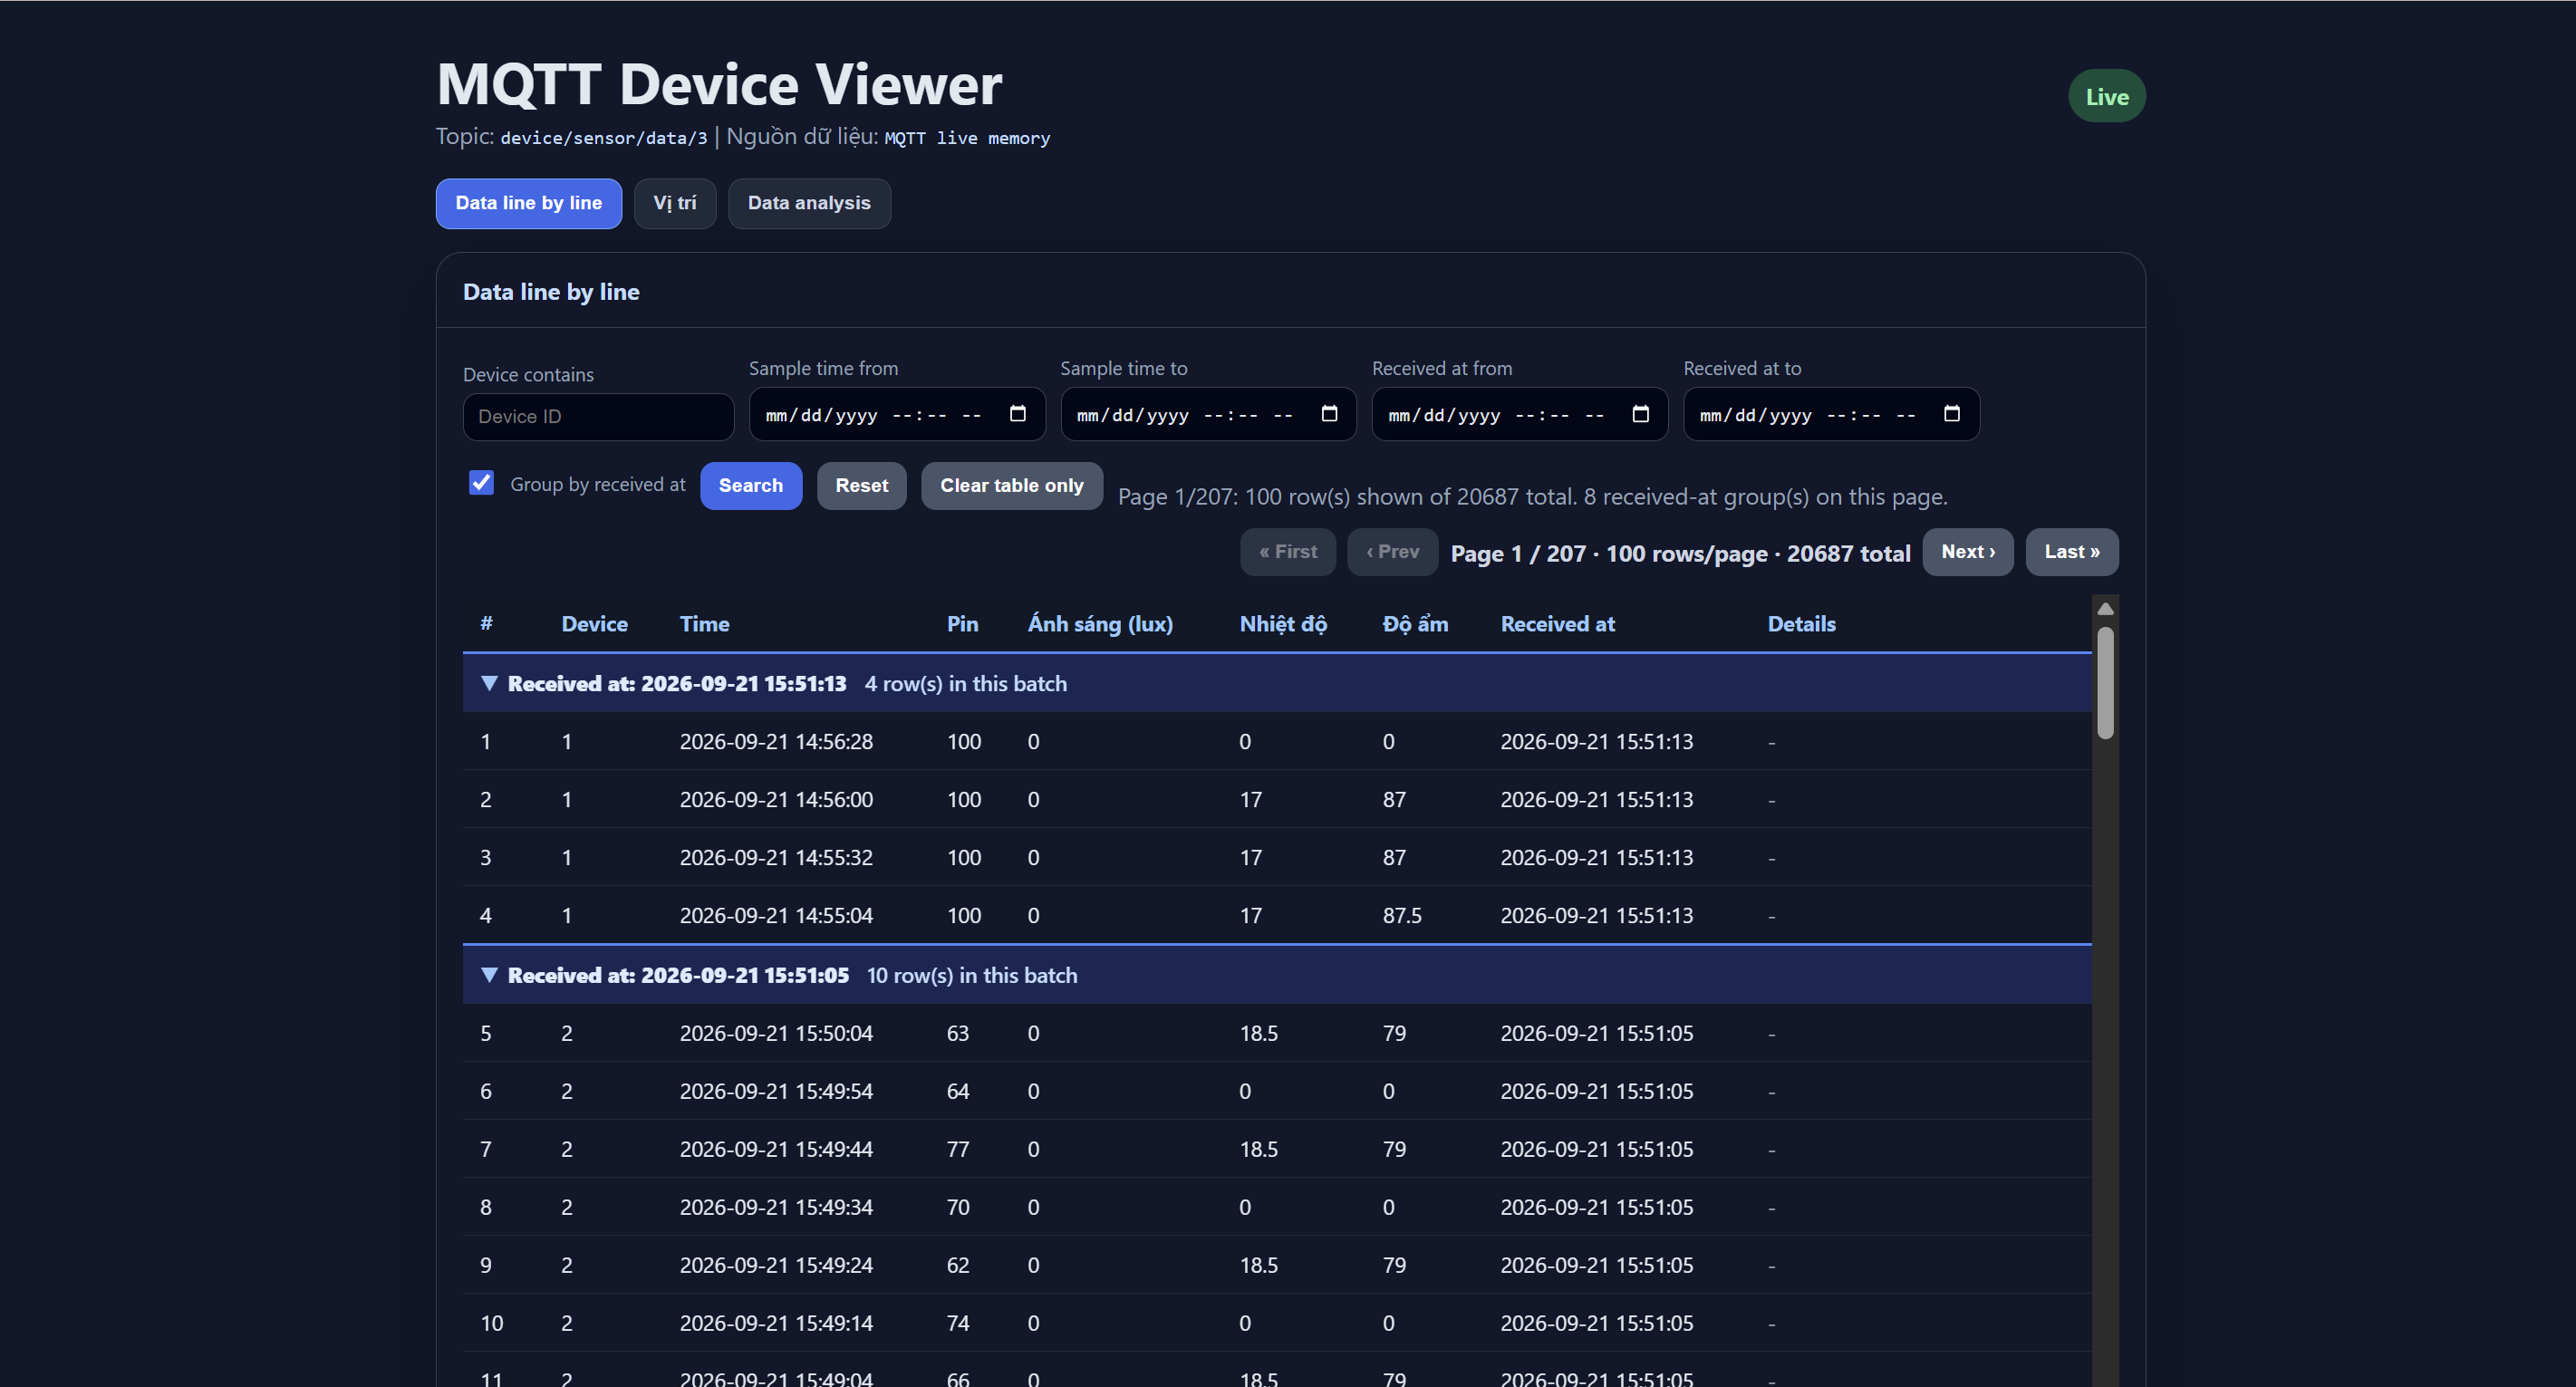Focus the Device ID input field
The image size is (2576, 1387).
pyautogui.click(x=599, y=417)
